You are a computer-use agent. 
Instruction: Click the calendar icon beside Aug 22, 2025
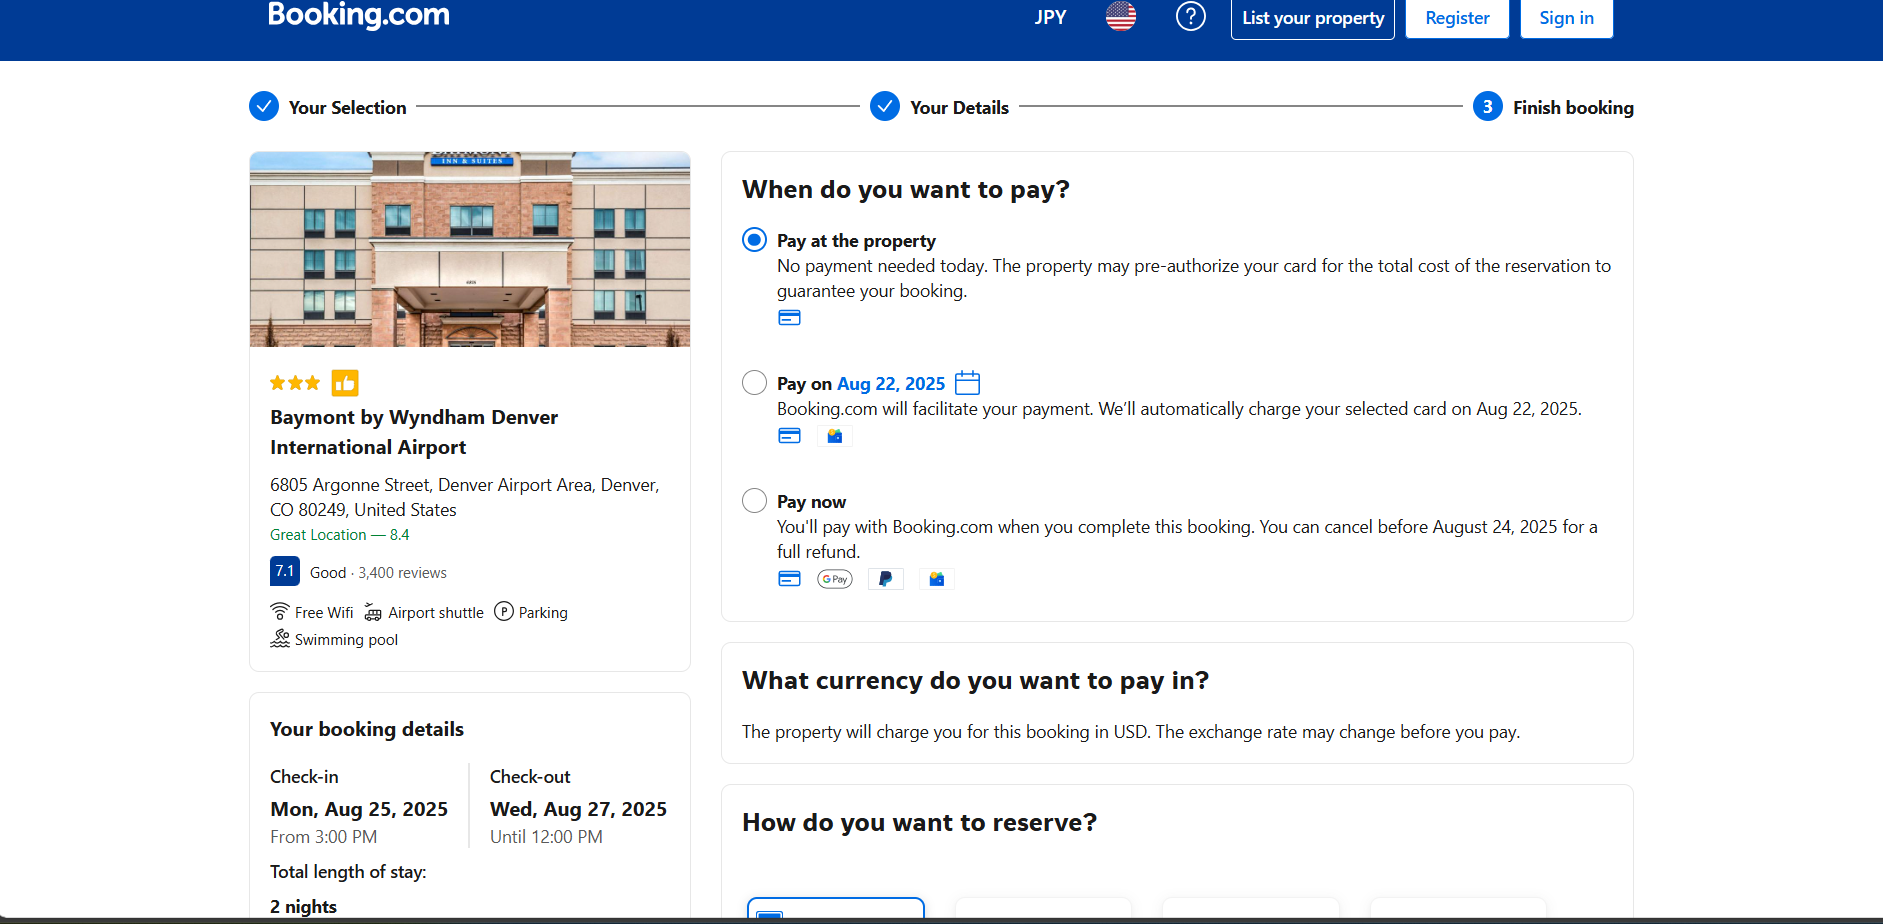pyautogui.click(x=967, y=383)
